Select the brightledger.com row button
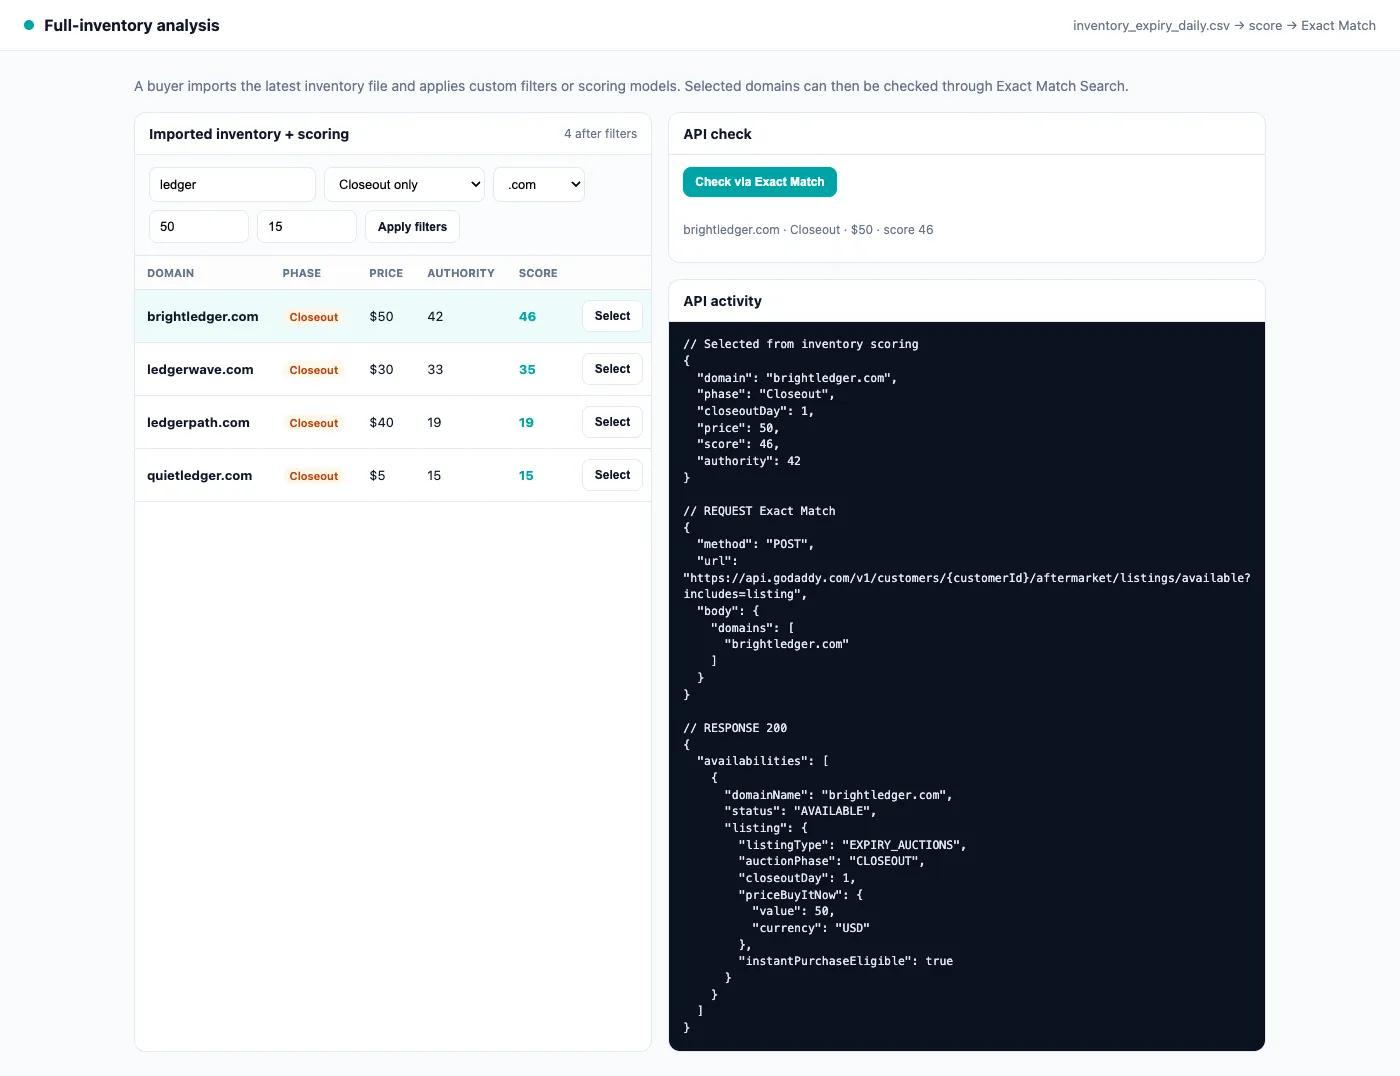1400x1076 pixels. pyautogui.click(x=612, y=316)
